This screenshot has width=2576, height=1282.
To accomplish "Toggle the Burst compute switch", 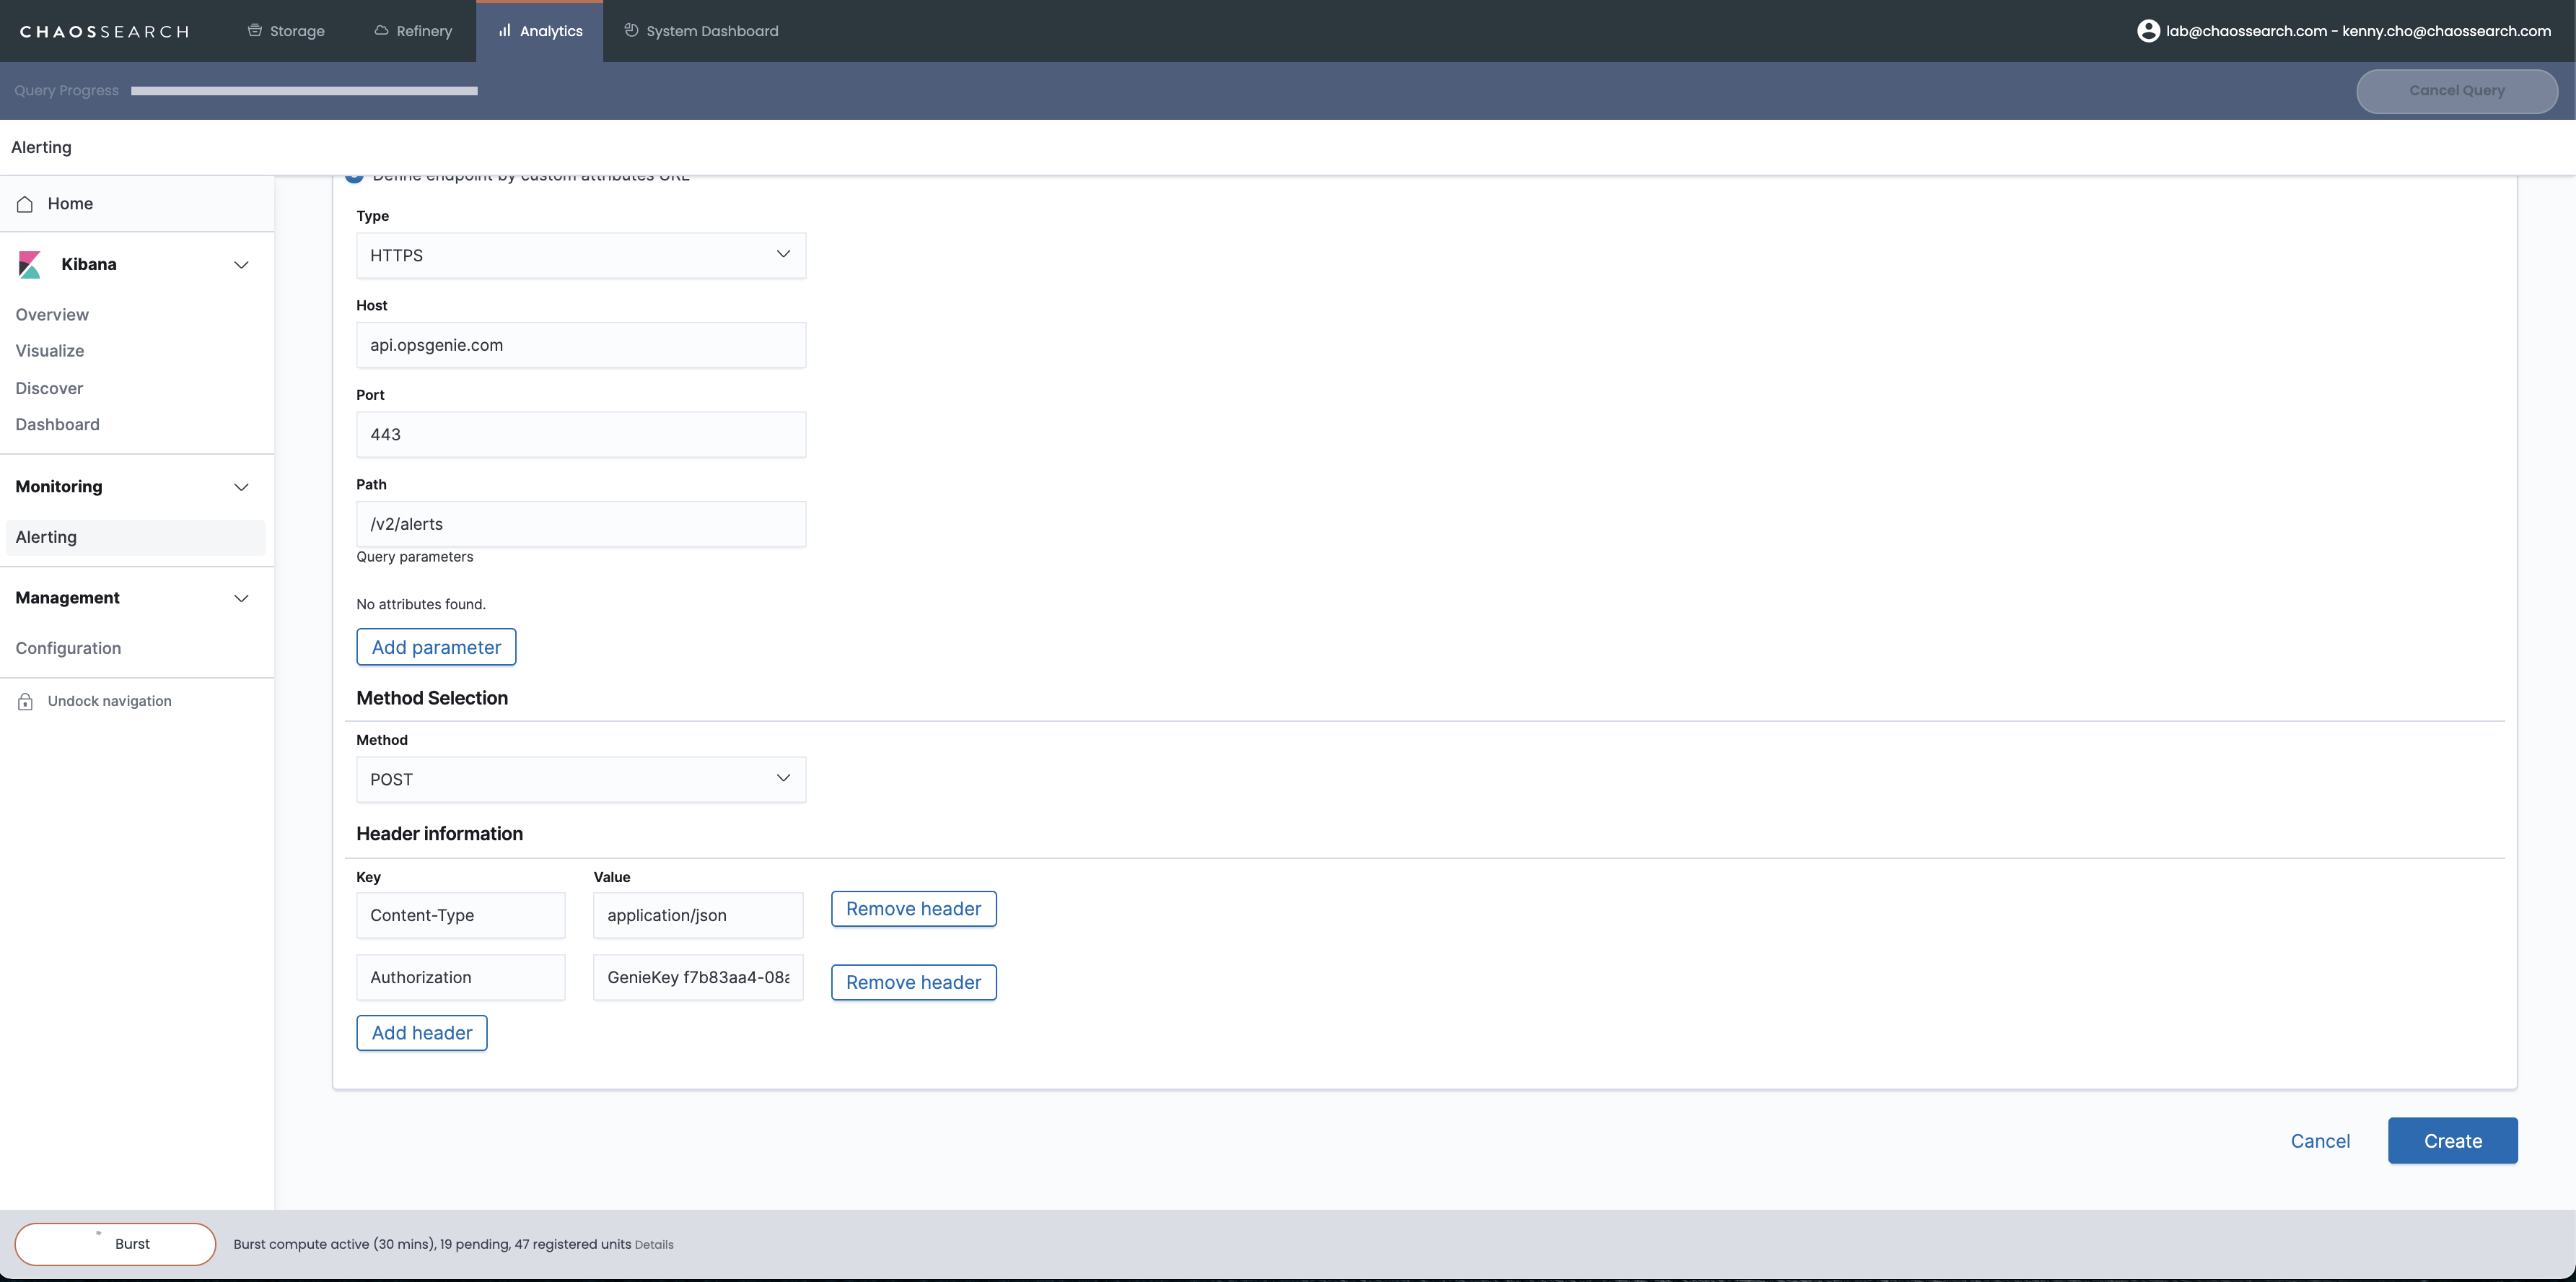I will (115, 1244).
